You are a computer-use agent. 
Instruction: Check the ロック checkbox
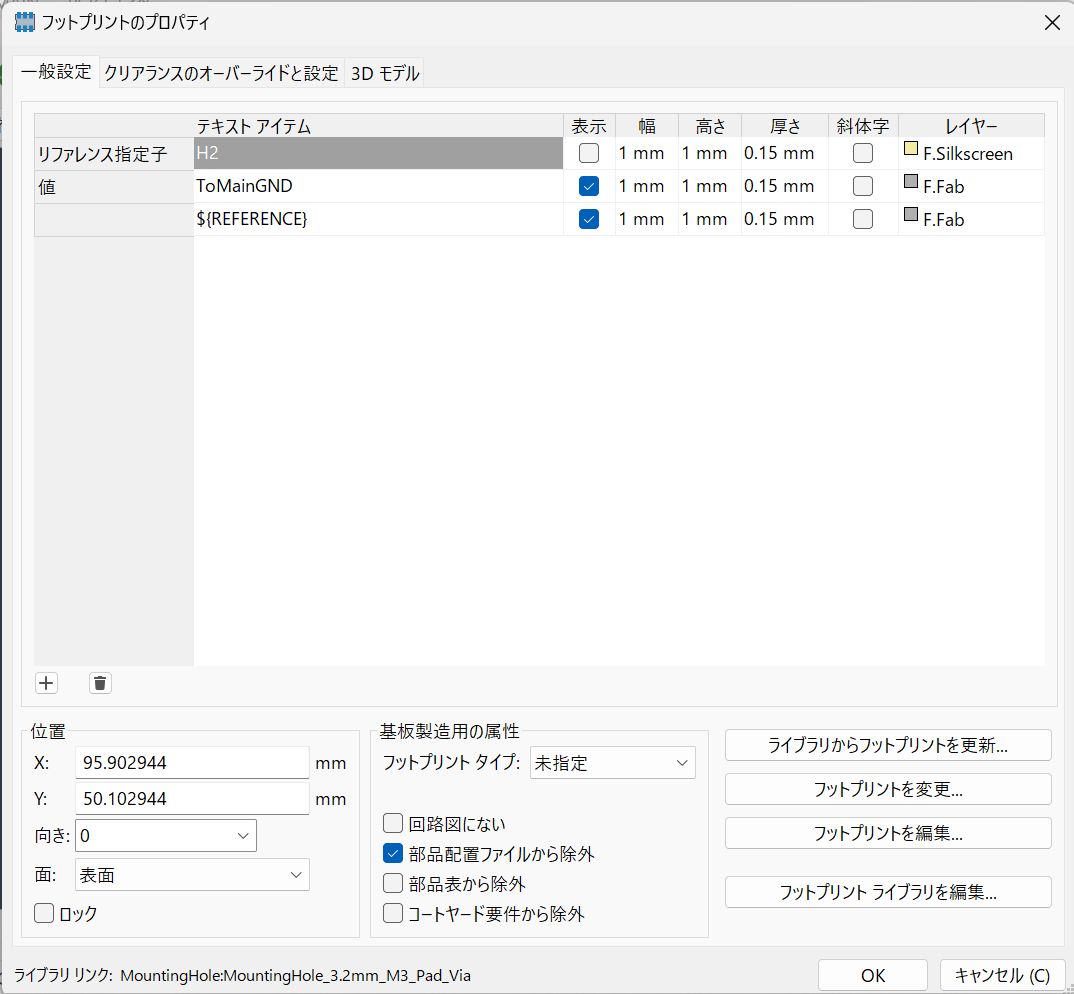(x=44, y=913)
